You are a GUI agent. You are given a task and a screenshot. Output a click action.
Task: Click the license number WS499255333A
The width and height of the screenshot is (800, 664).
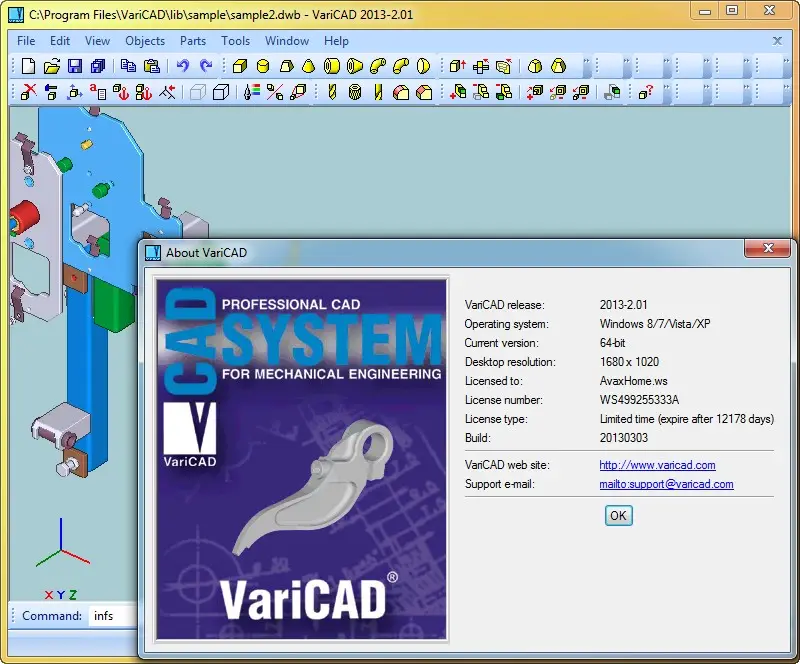[639, 400]
